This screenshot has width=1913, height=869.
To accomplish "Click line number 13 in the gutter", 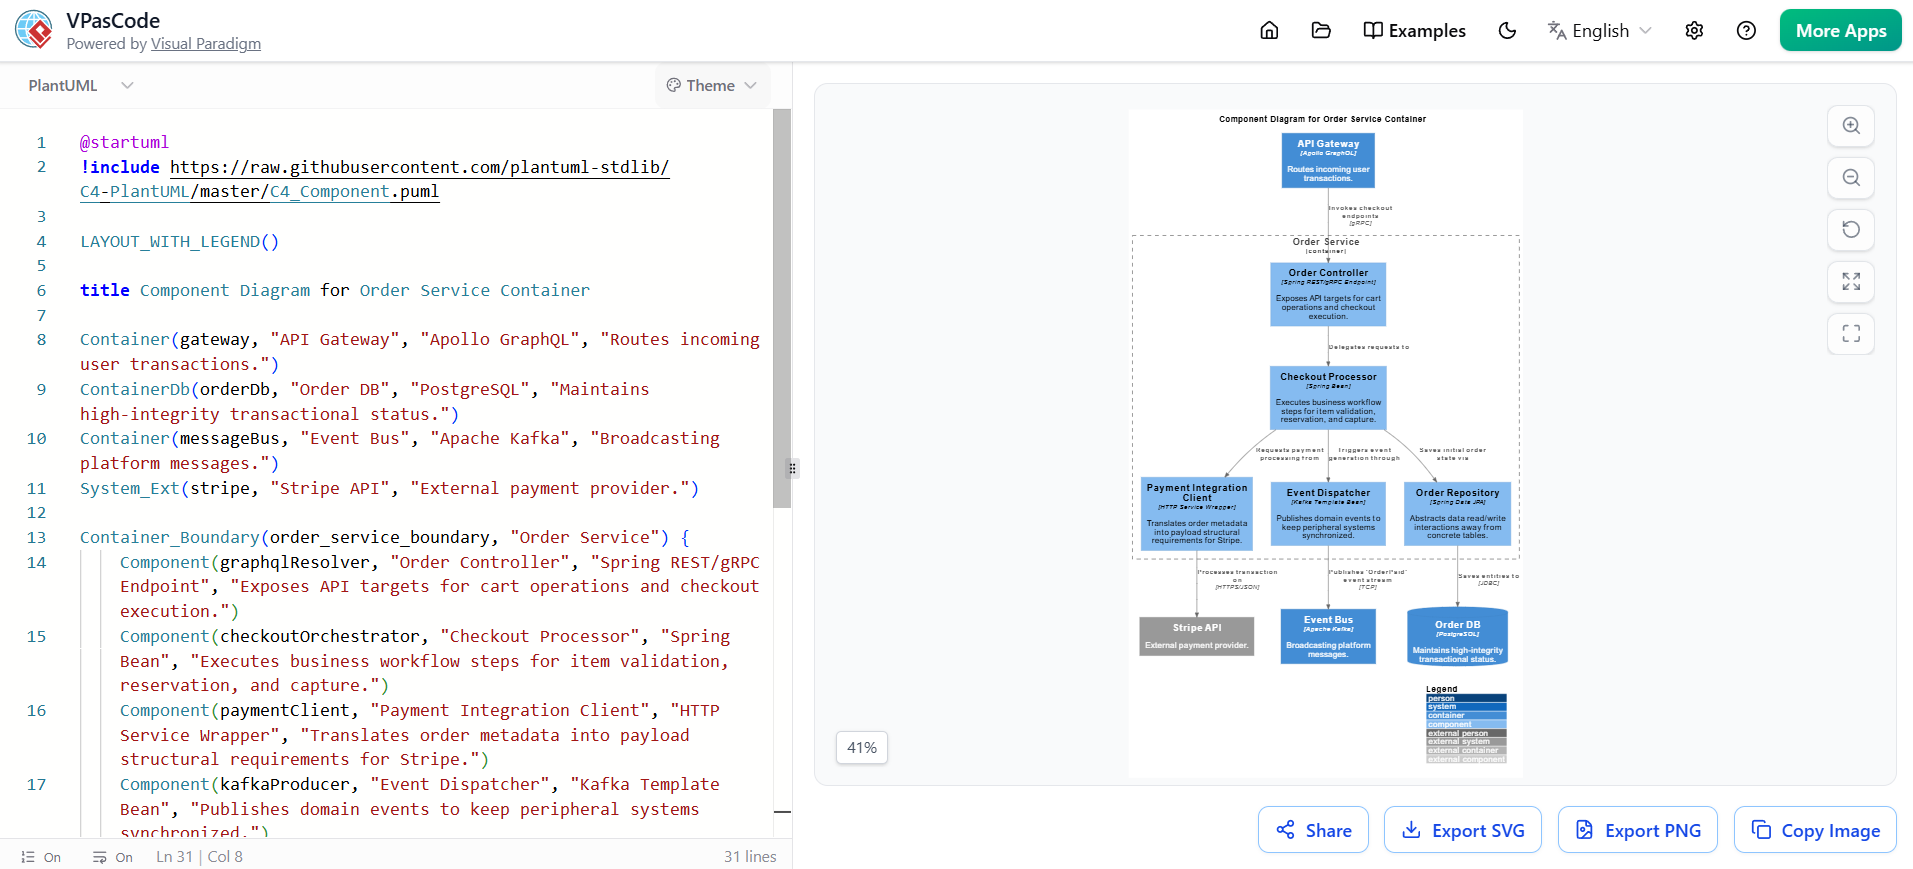I will [37, 537].
